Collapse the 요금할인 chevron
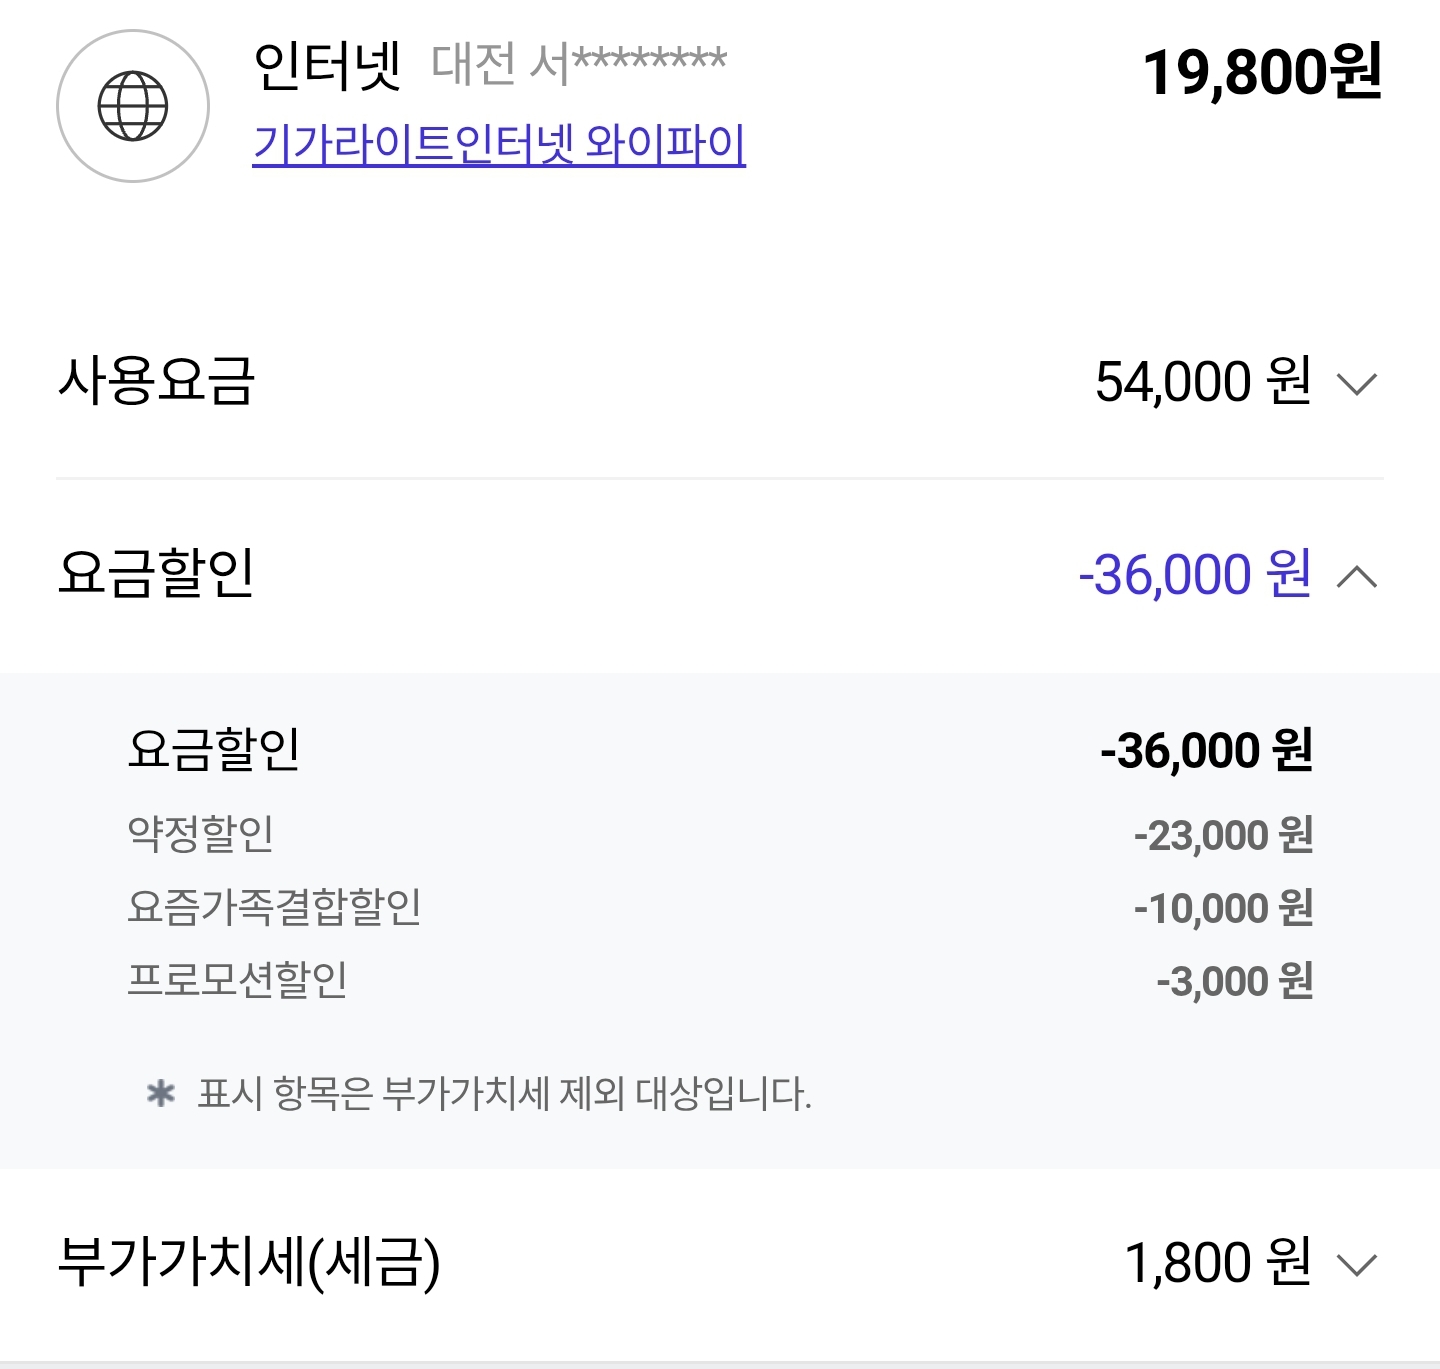This screenshot has height=1369, width=1440. [1357, 576]
